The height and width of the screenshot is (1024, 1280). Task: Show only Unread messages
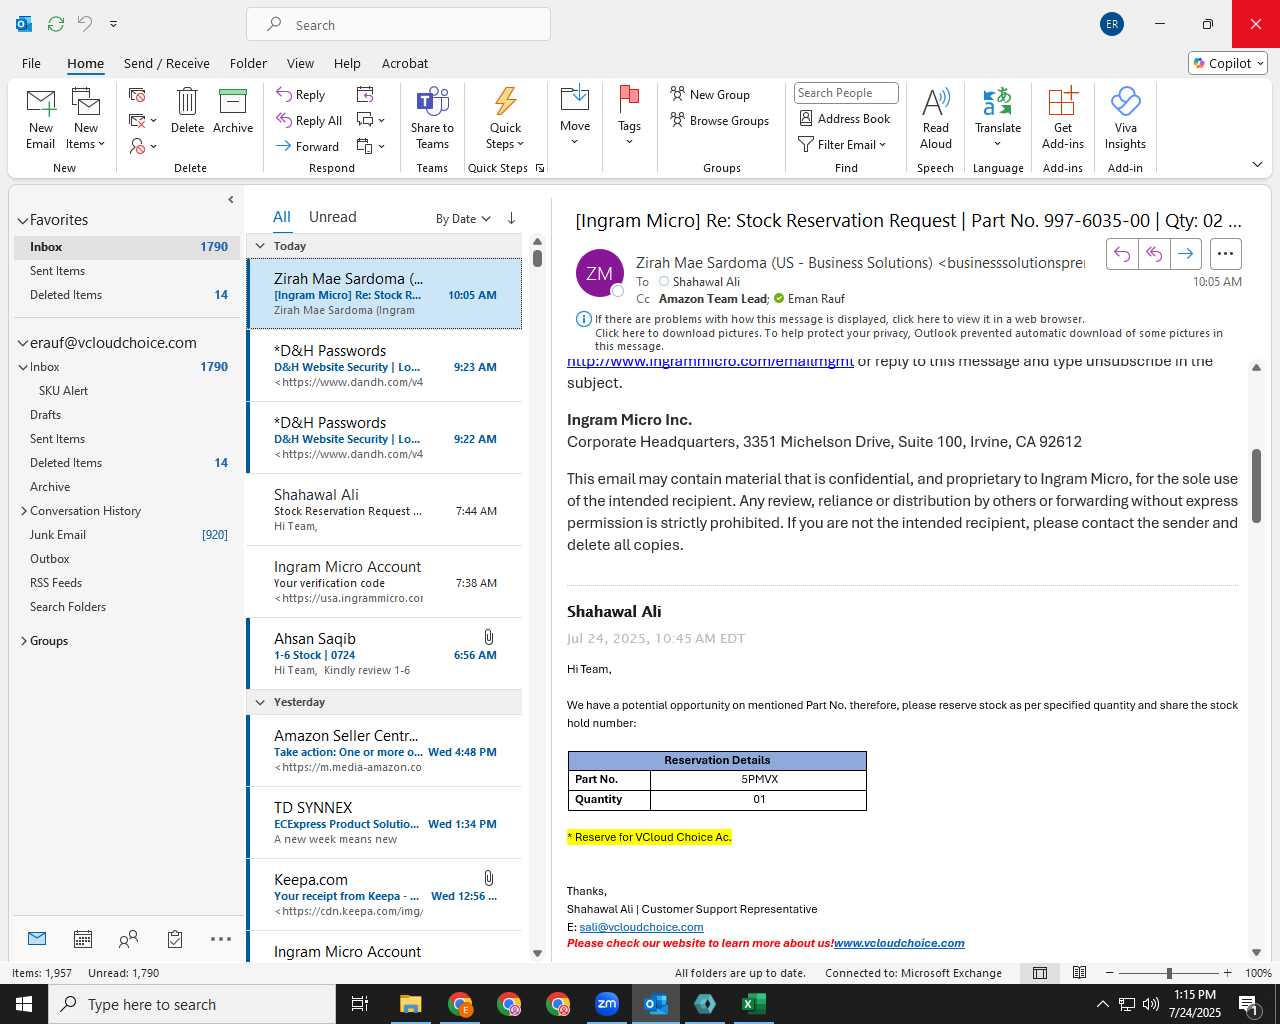[332, 217]
